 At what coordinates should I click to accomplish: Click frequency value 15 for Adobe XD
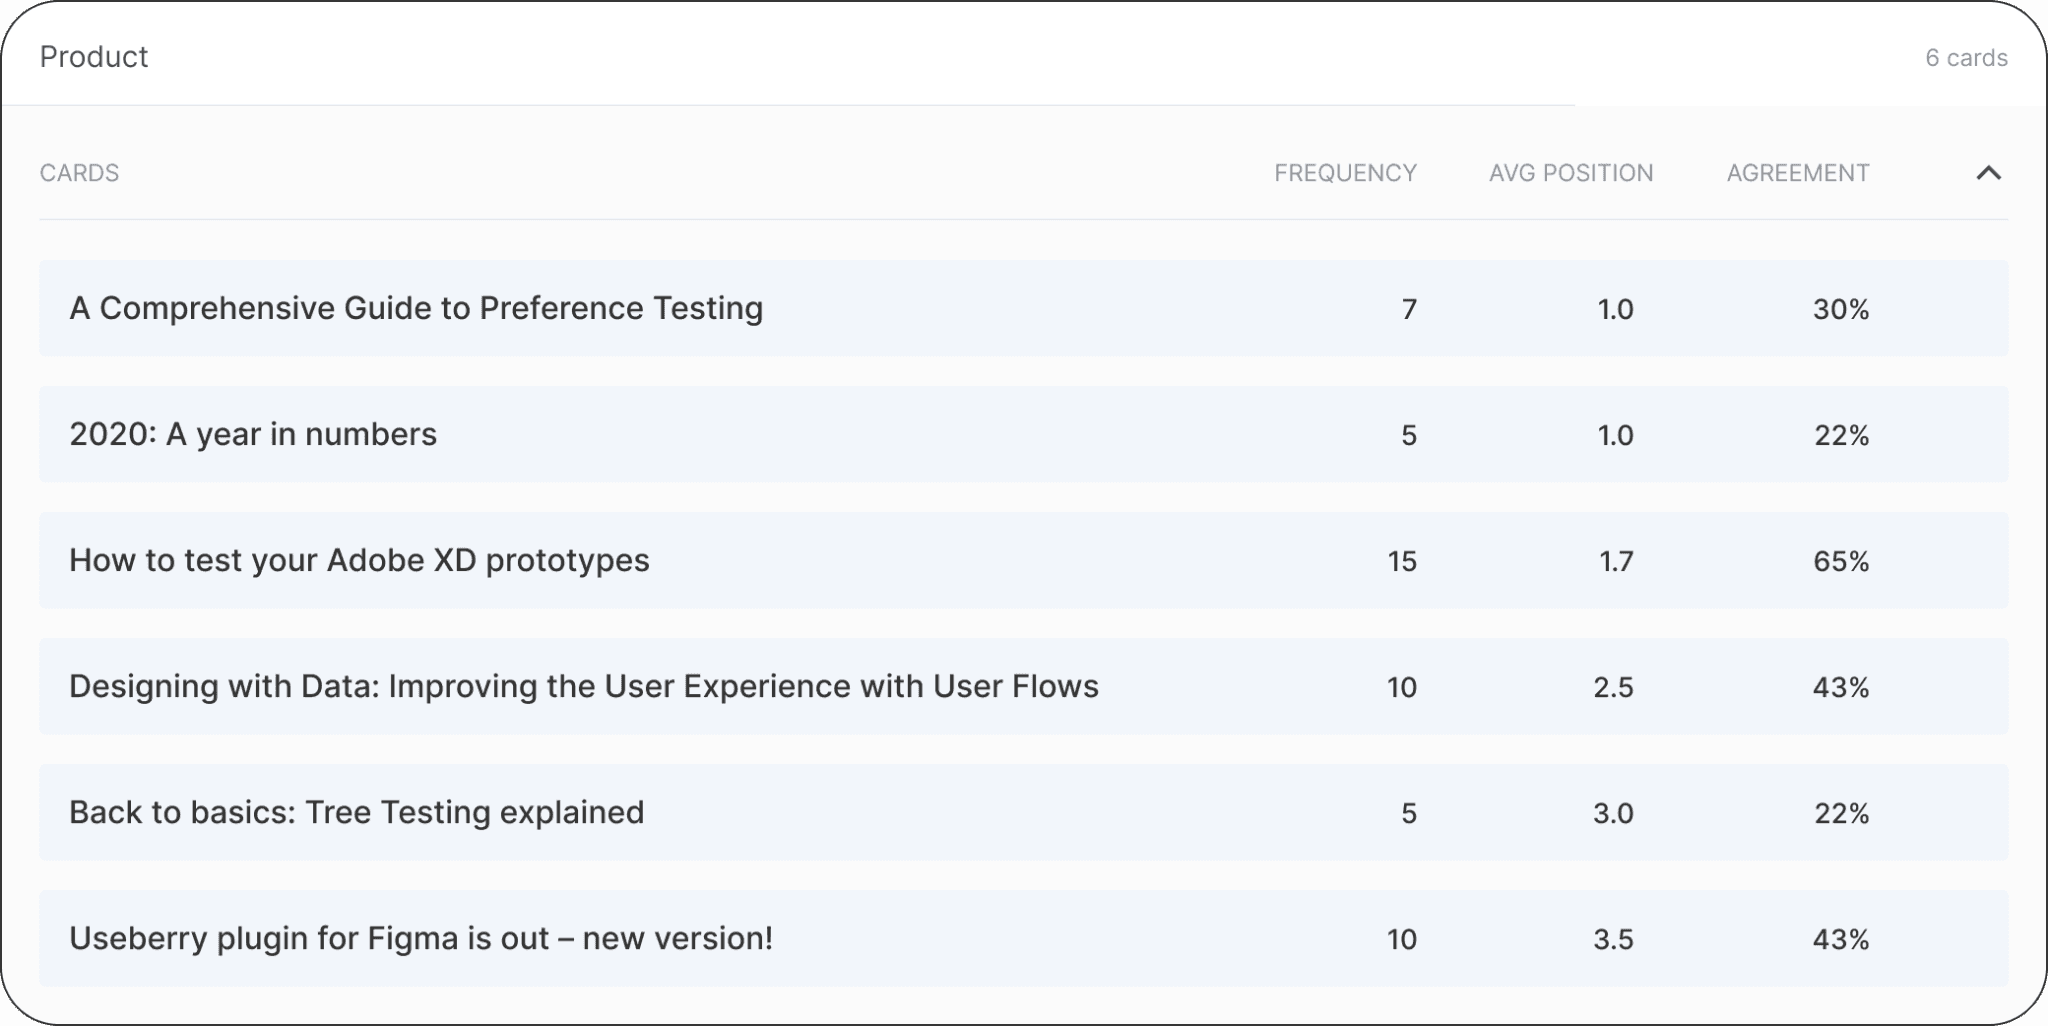1402,561
